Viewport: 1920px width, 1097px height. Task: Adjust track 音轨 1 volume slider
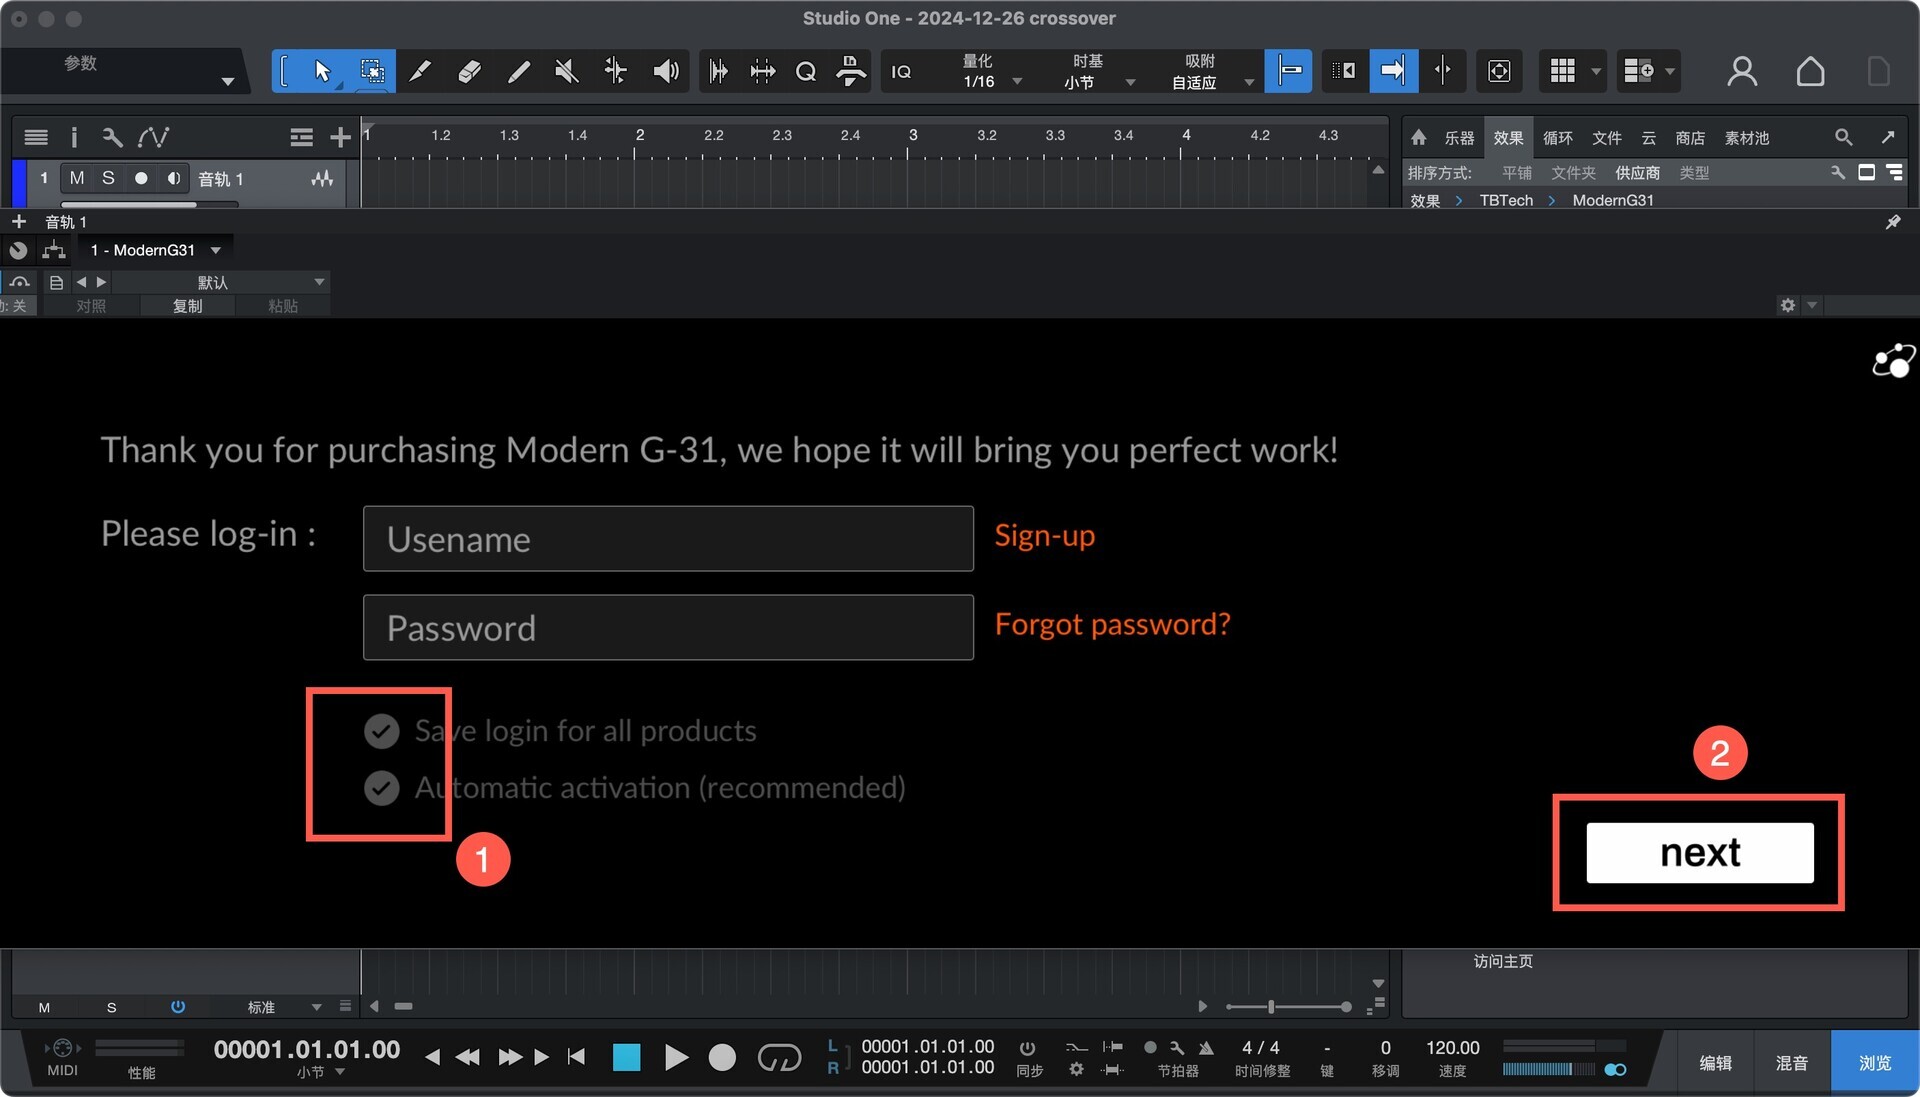pos(150,205)
